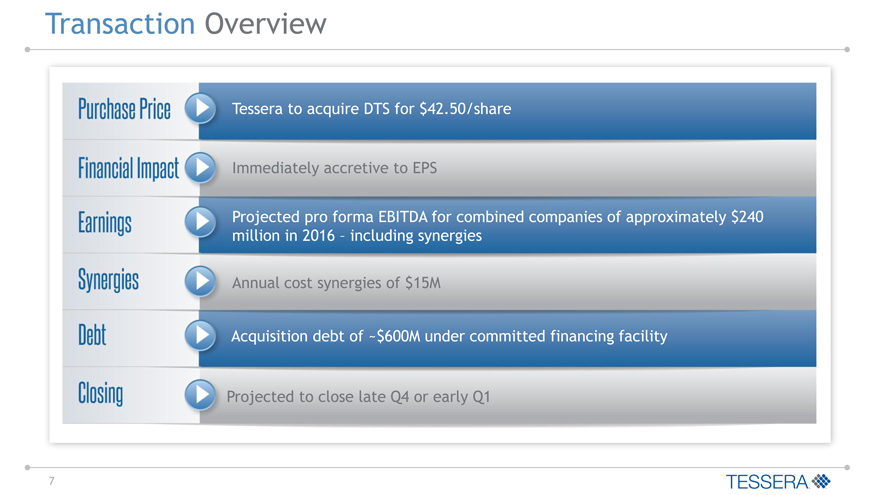This screenshot has width=880, height=495.
Task: Select the Purchase Price label
Action: click(x=124, y=108)
